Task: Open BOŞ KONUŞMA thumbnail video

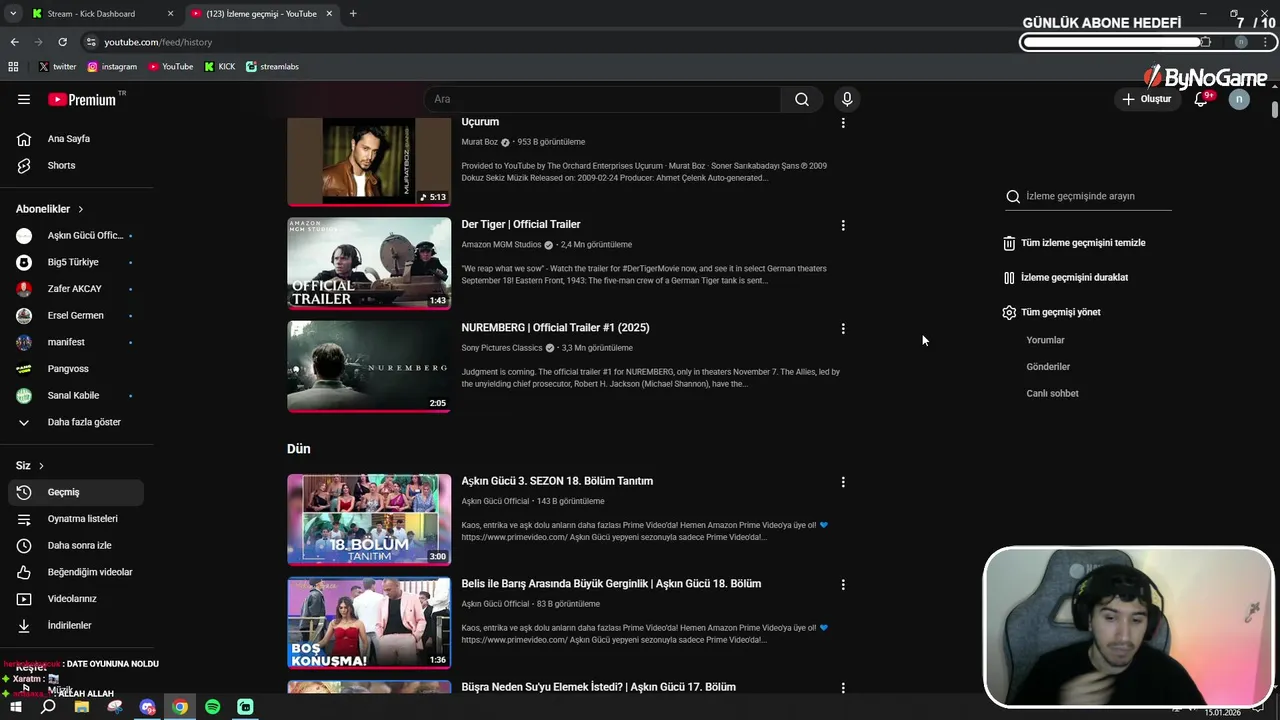Action: [x=369, y=622]
